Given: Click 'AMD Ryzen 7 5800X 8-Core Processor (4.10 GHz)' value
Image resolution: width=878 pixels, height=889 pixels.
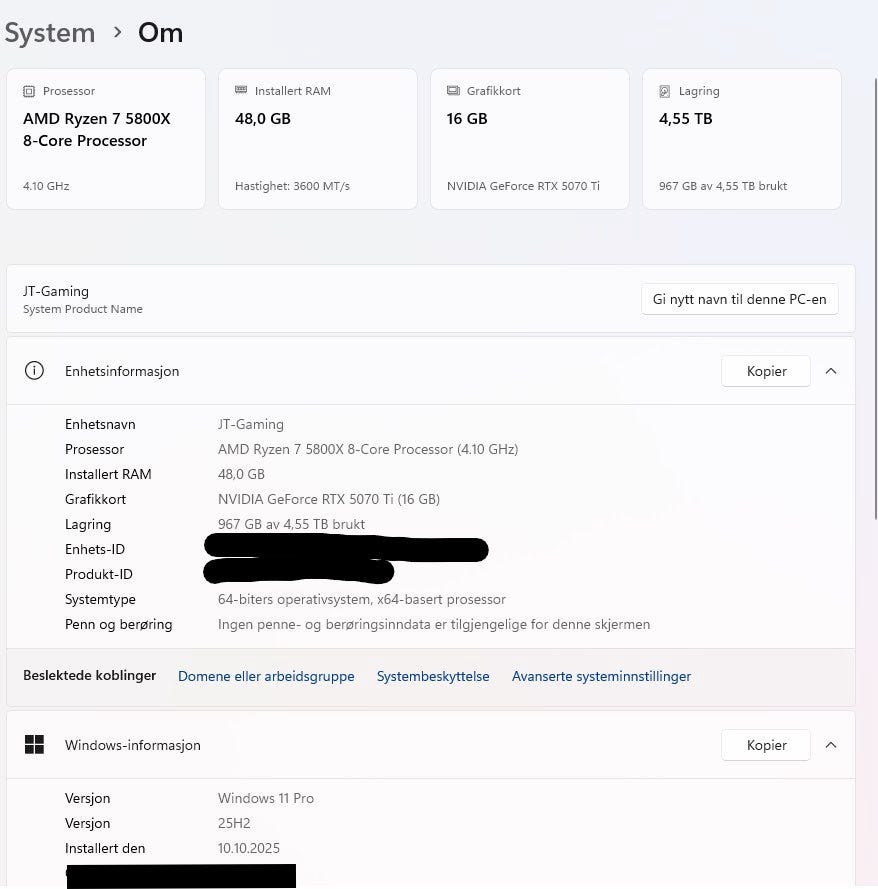Looking at the screenshot, I should coord(368,449).
